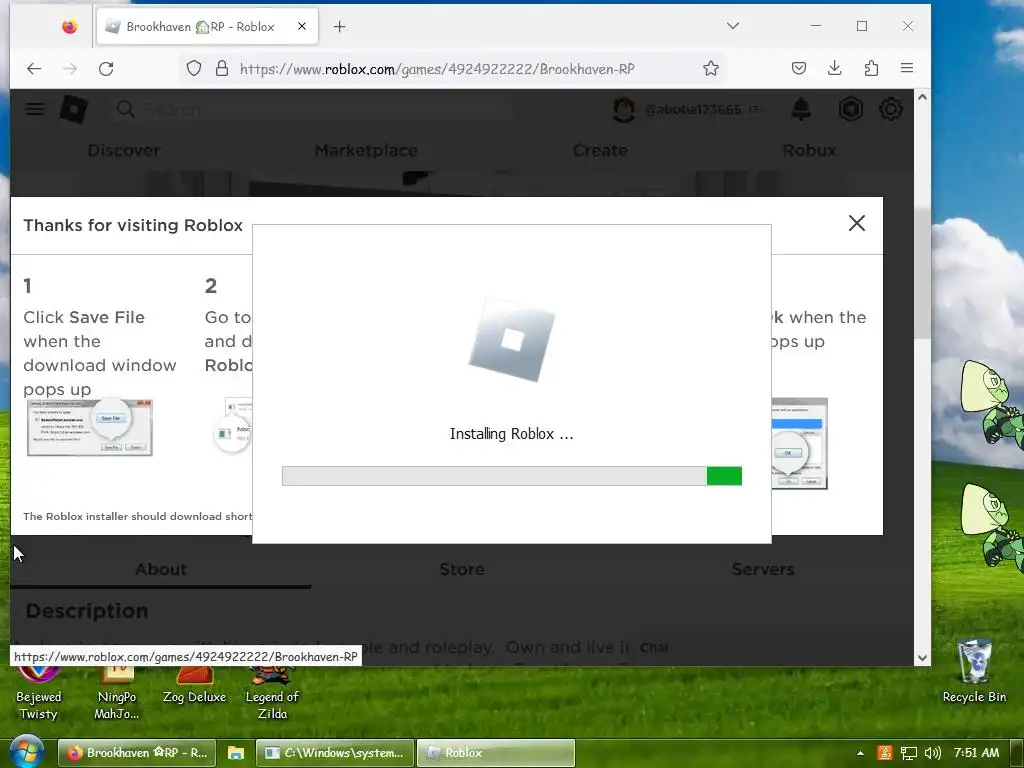Go to the Discover page
The width and height of the screenshot is (1024, 768).
123,150
